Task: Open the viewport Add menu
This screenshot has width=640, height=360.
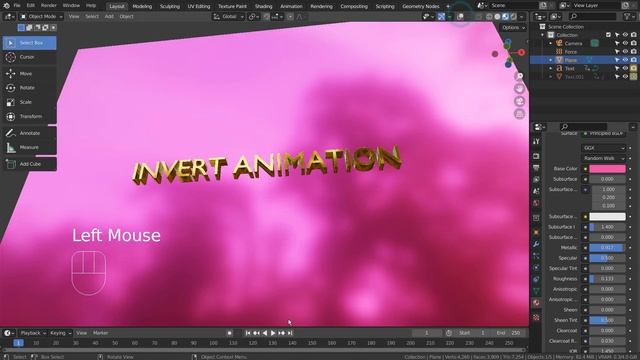Action: (x=109, y=17)
